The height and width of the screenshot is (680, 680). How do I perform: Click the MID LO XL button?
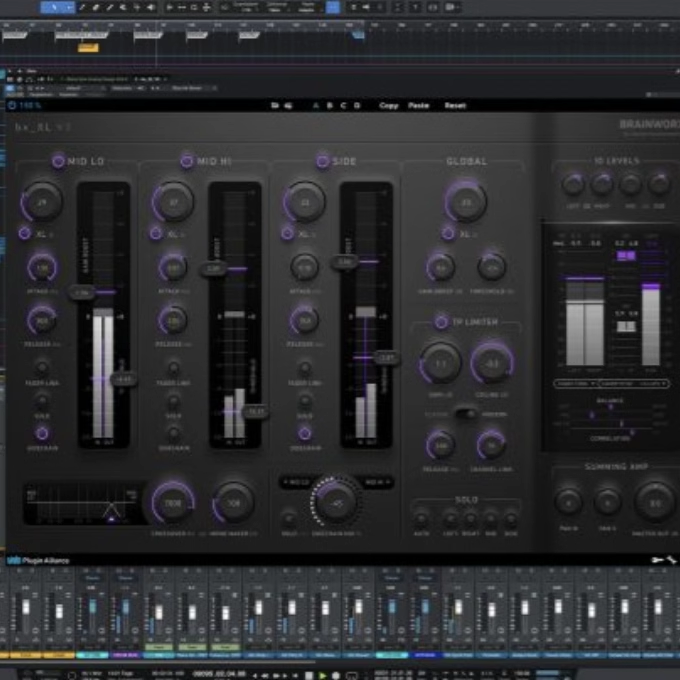25,233
